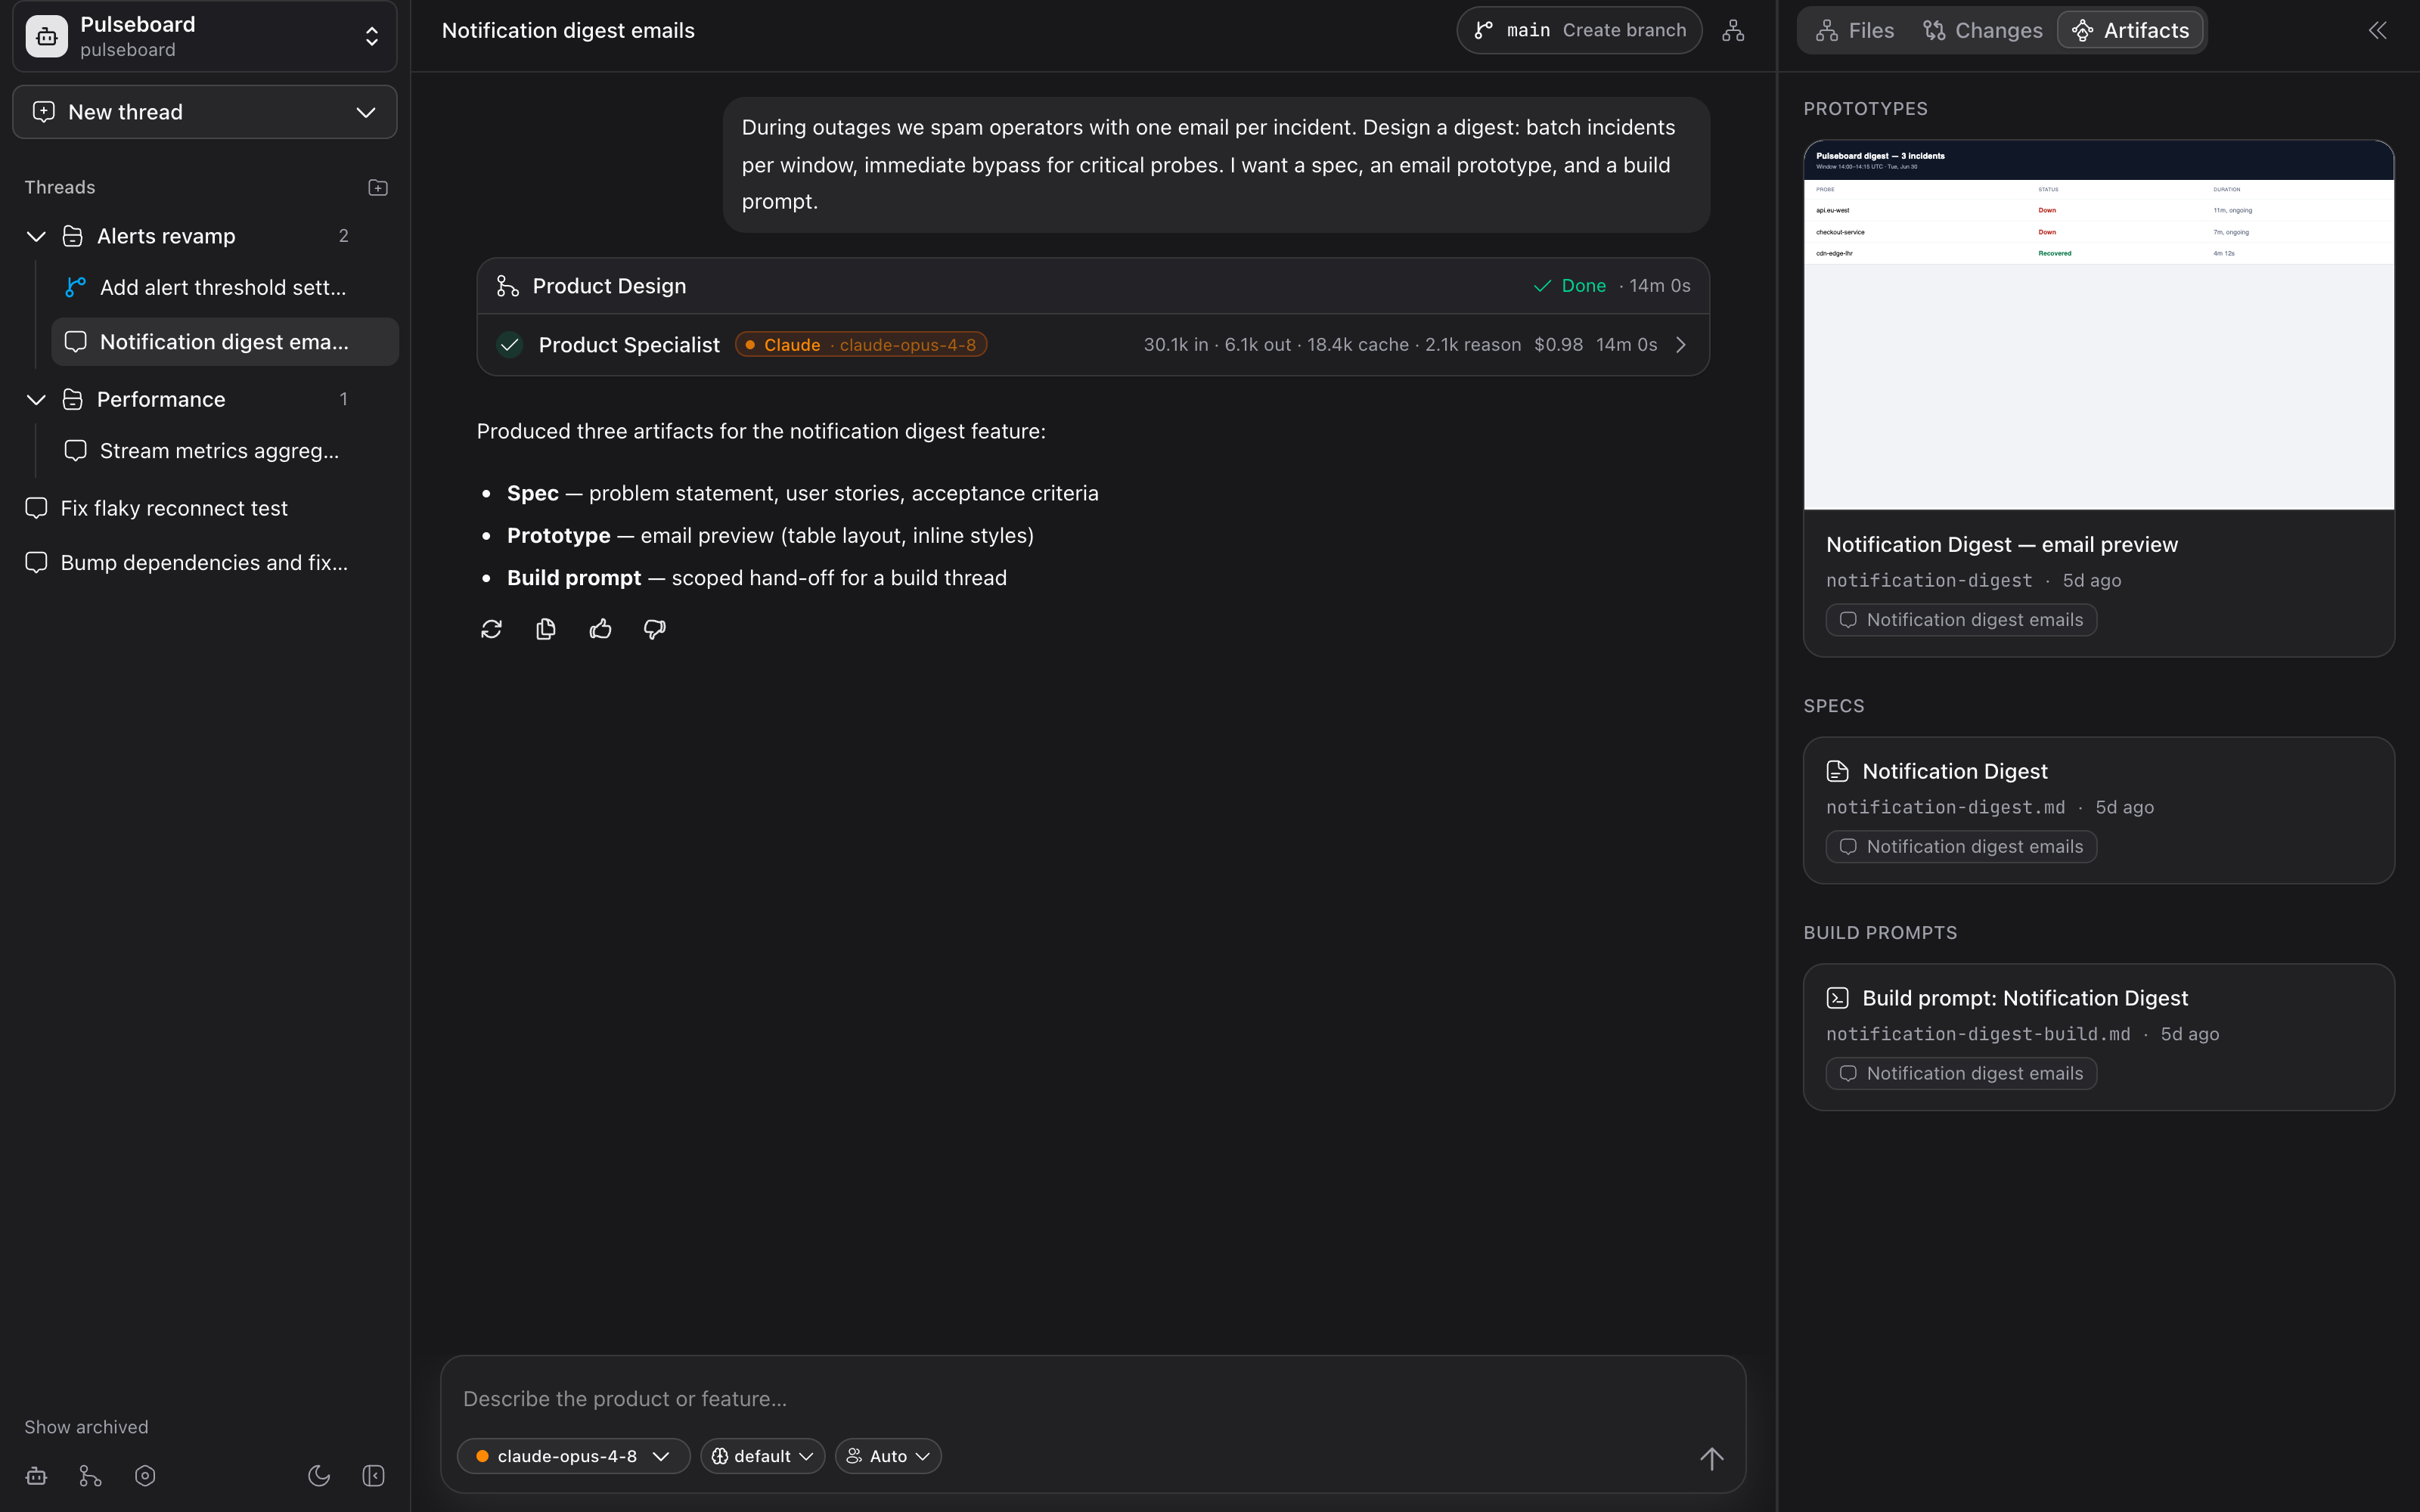Viewport: 2420px width, 1512px height.
Task: Click the Notification digest emails chip under notification-digest.md
Action: (1961, 847)
